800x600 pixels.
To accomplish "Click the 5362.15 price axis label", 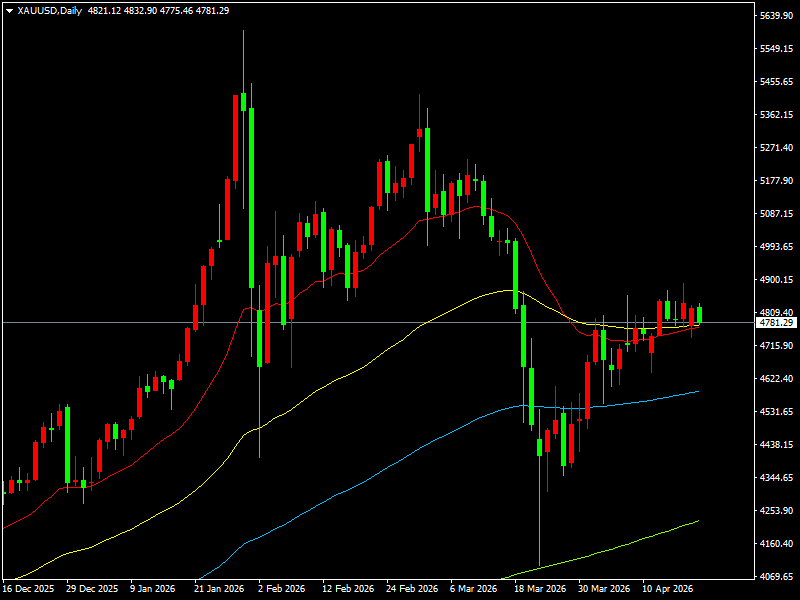I will pyautogui.click(x=777, y=115).
